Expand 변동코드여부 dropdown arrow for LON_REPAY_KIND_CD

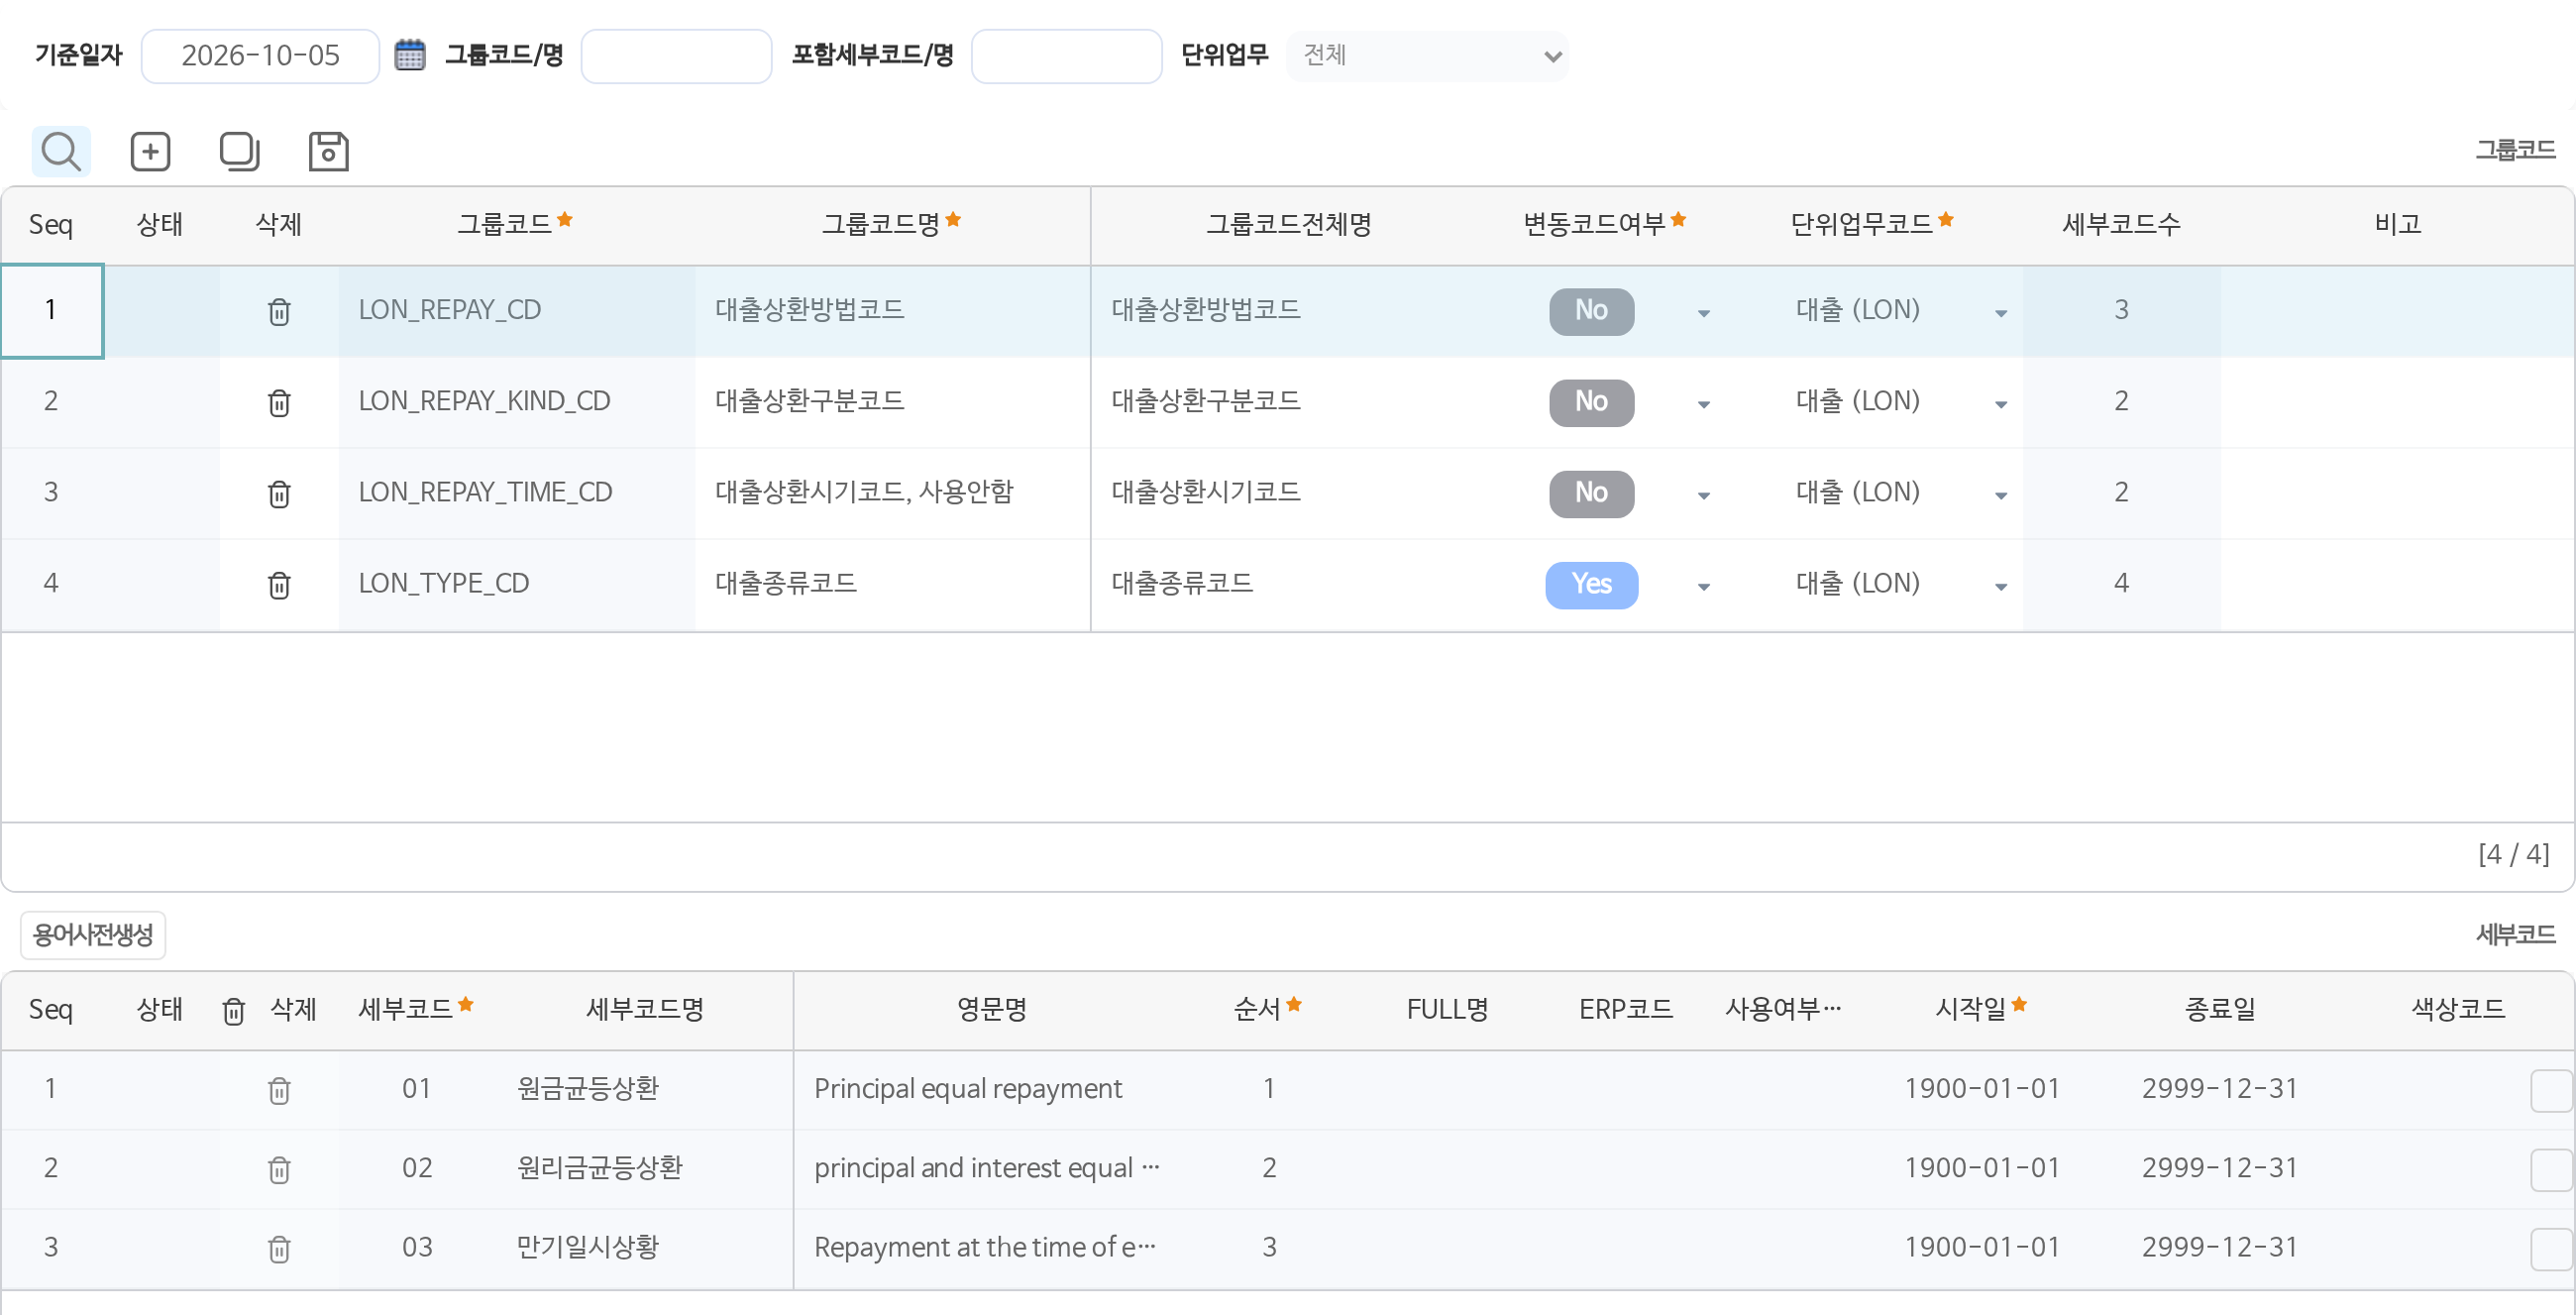(x=1703, y=404)
